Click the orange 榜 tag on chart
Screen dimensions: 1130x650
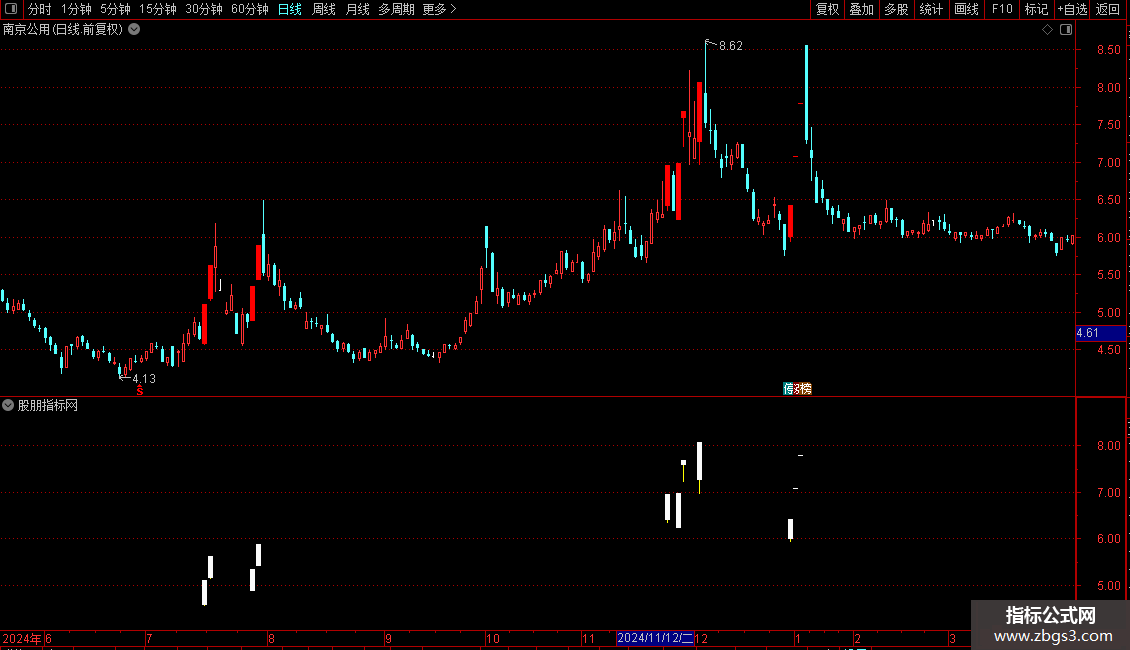click(x=806, y=388)
